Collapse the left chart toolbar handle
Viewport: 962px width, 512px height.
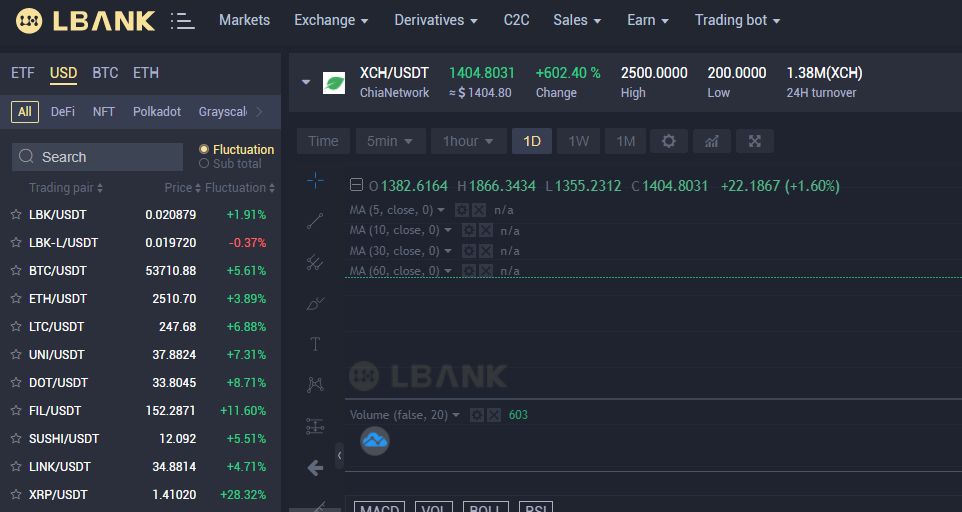point(339,456)
